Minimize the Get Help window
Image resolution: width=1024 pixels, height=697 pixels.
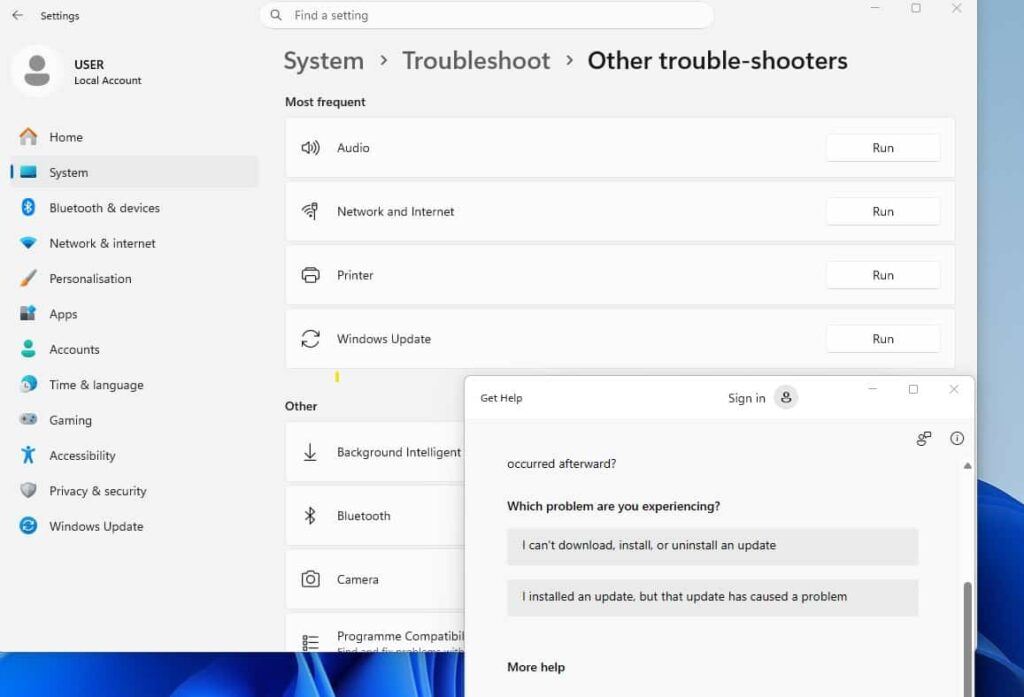click(872, 389)
